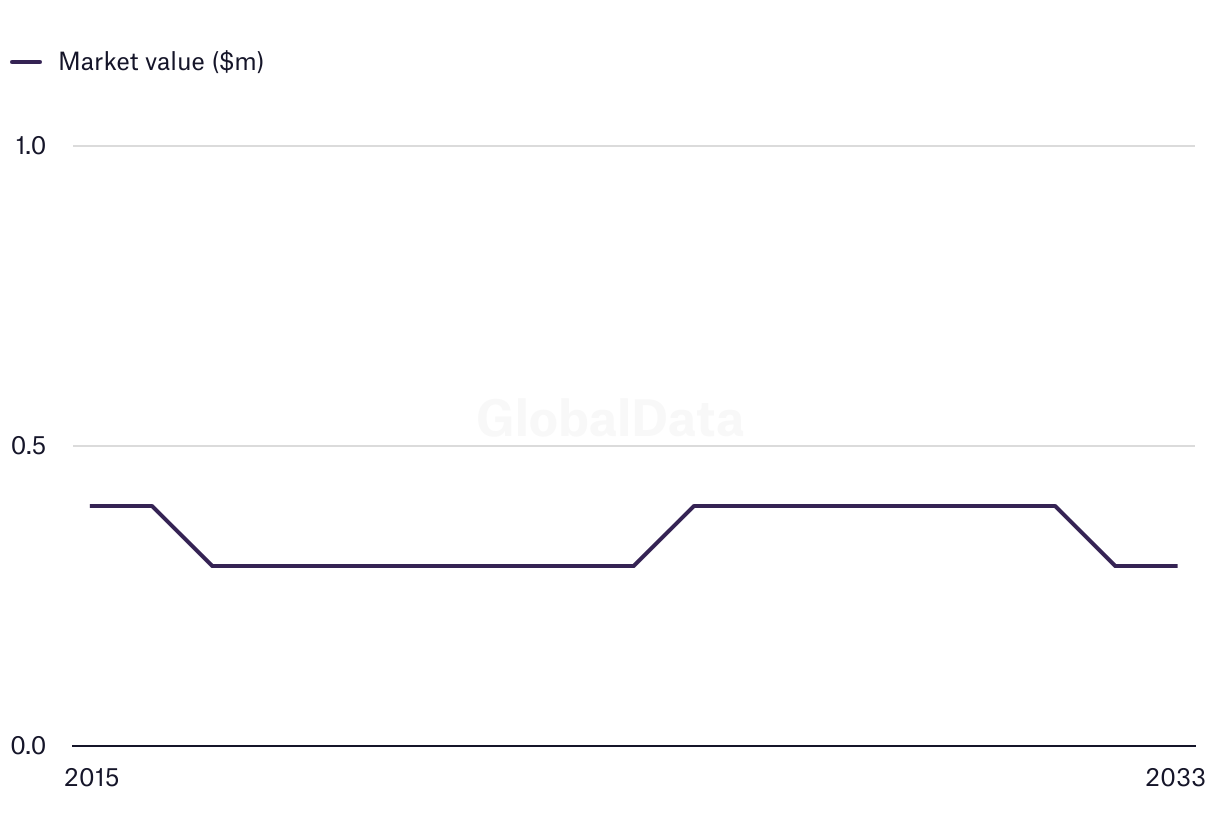Click the line's ending point at 2033
This screenshot has height=836, width=1220.
click(x=1176, y=566)
